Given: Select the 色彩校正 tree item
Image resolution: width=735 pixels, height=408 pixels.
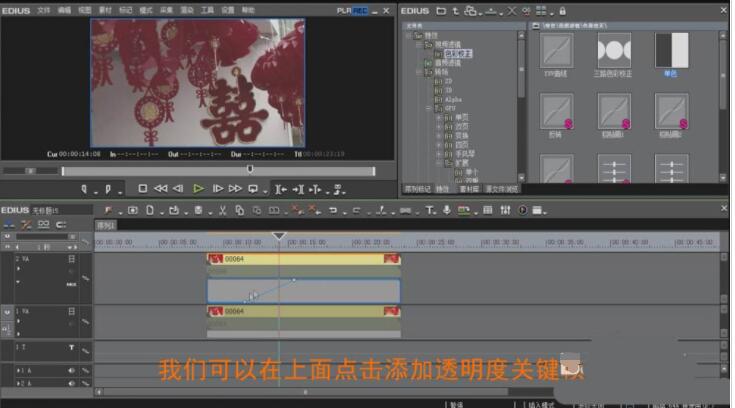Looking at the screenshot, I should click(x=458, y=54).
